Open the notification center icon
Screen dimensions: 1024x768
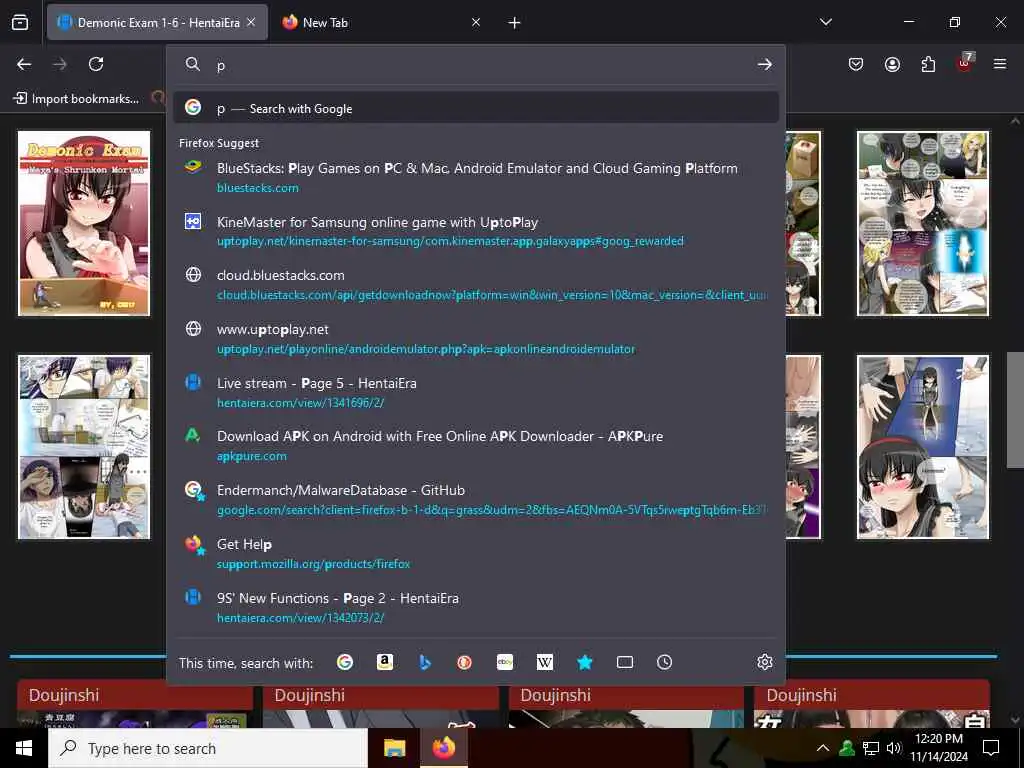tap(991, 748)
